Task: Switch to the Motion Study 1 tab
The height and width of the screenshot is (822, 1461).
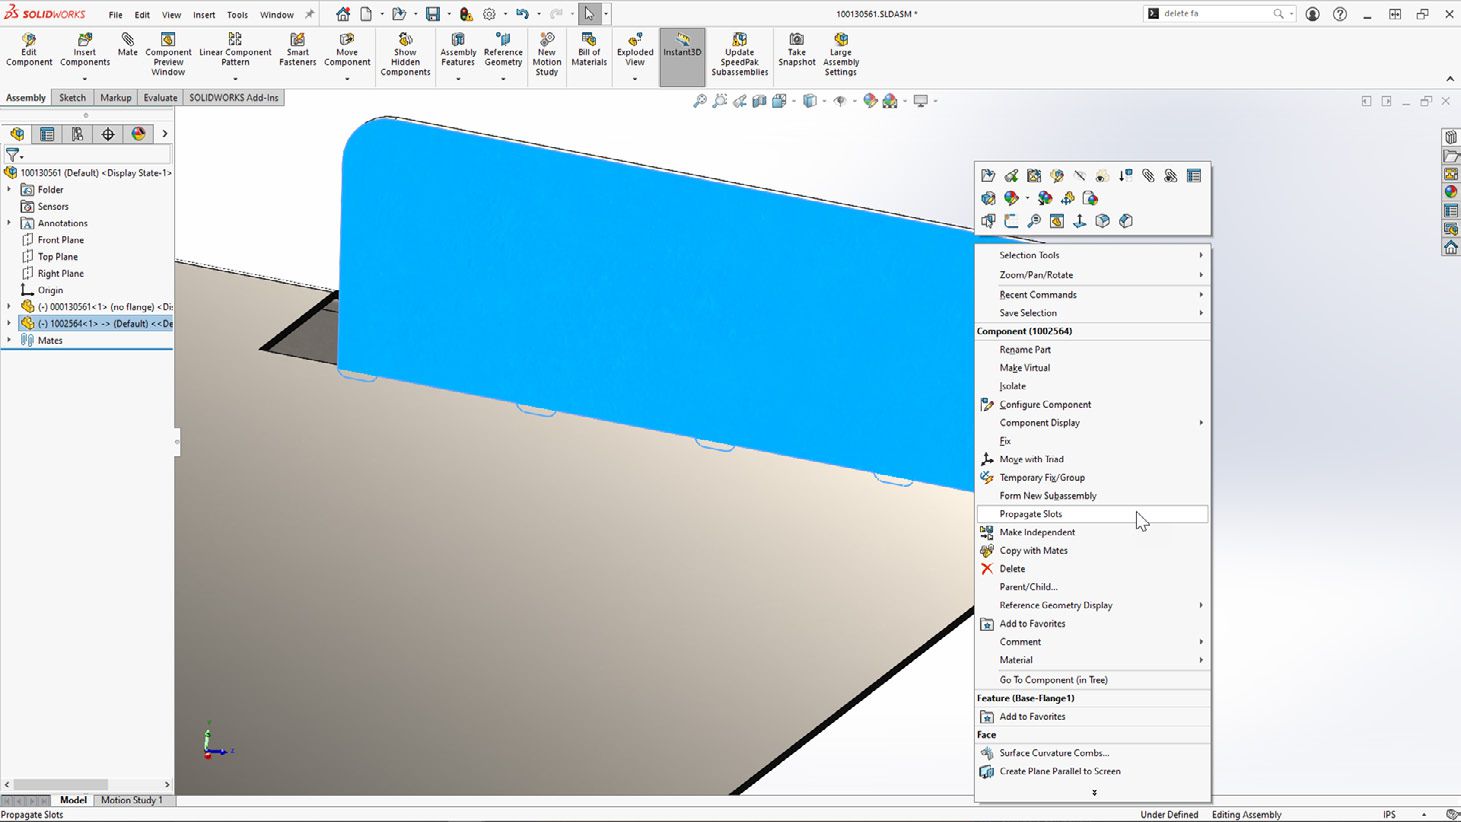Action: pos(131,799)
